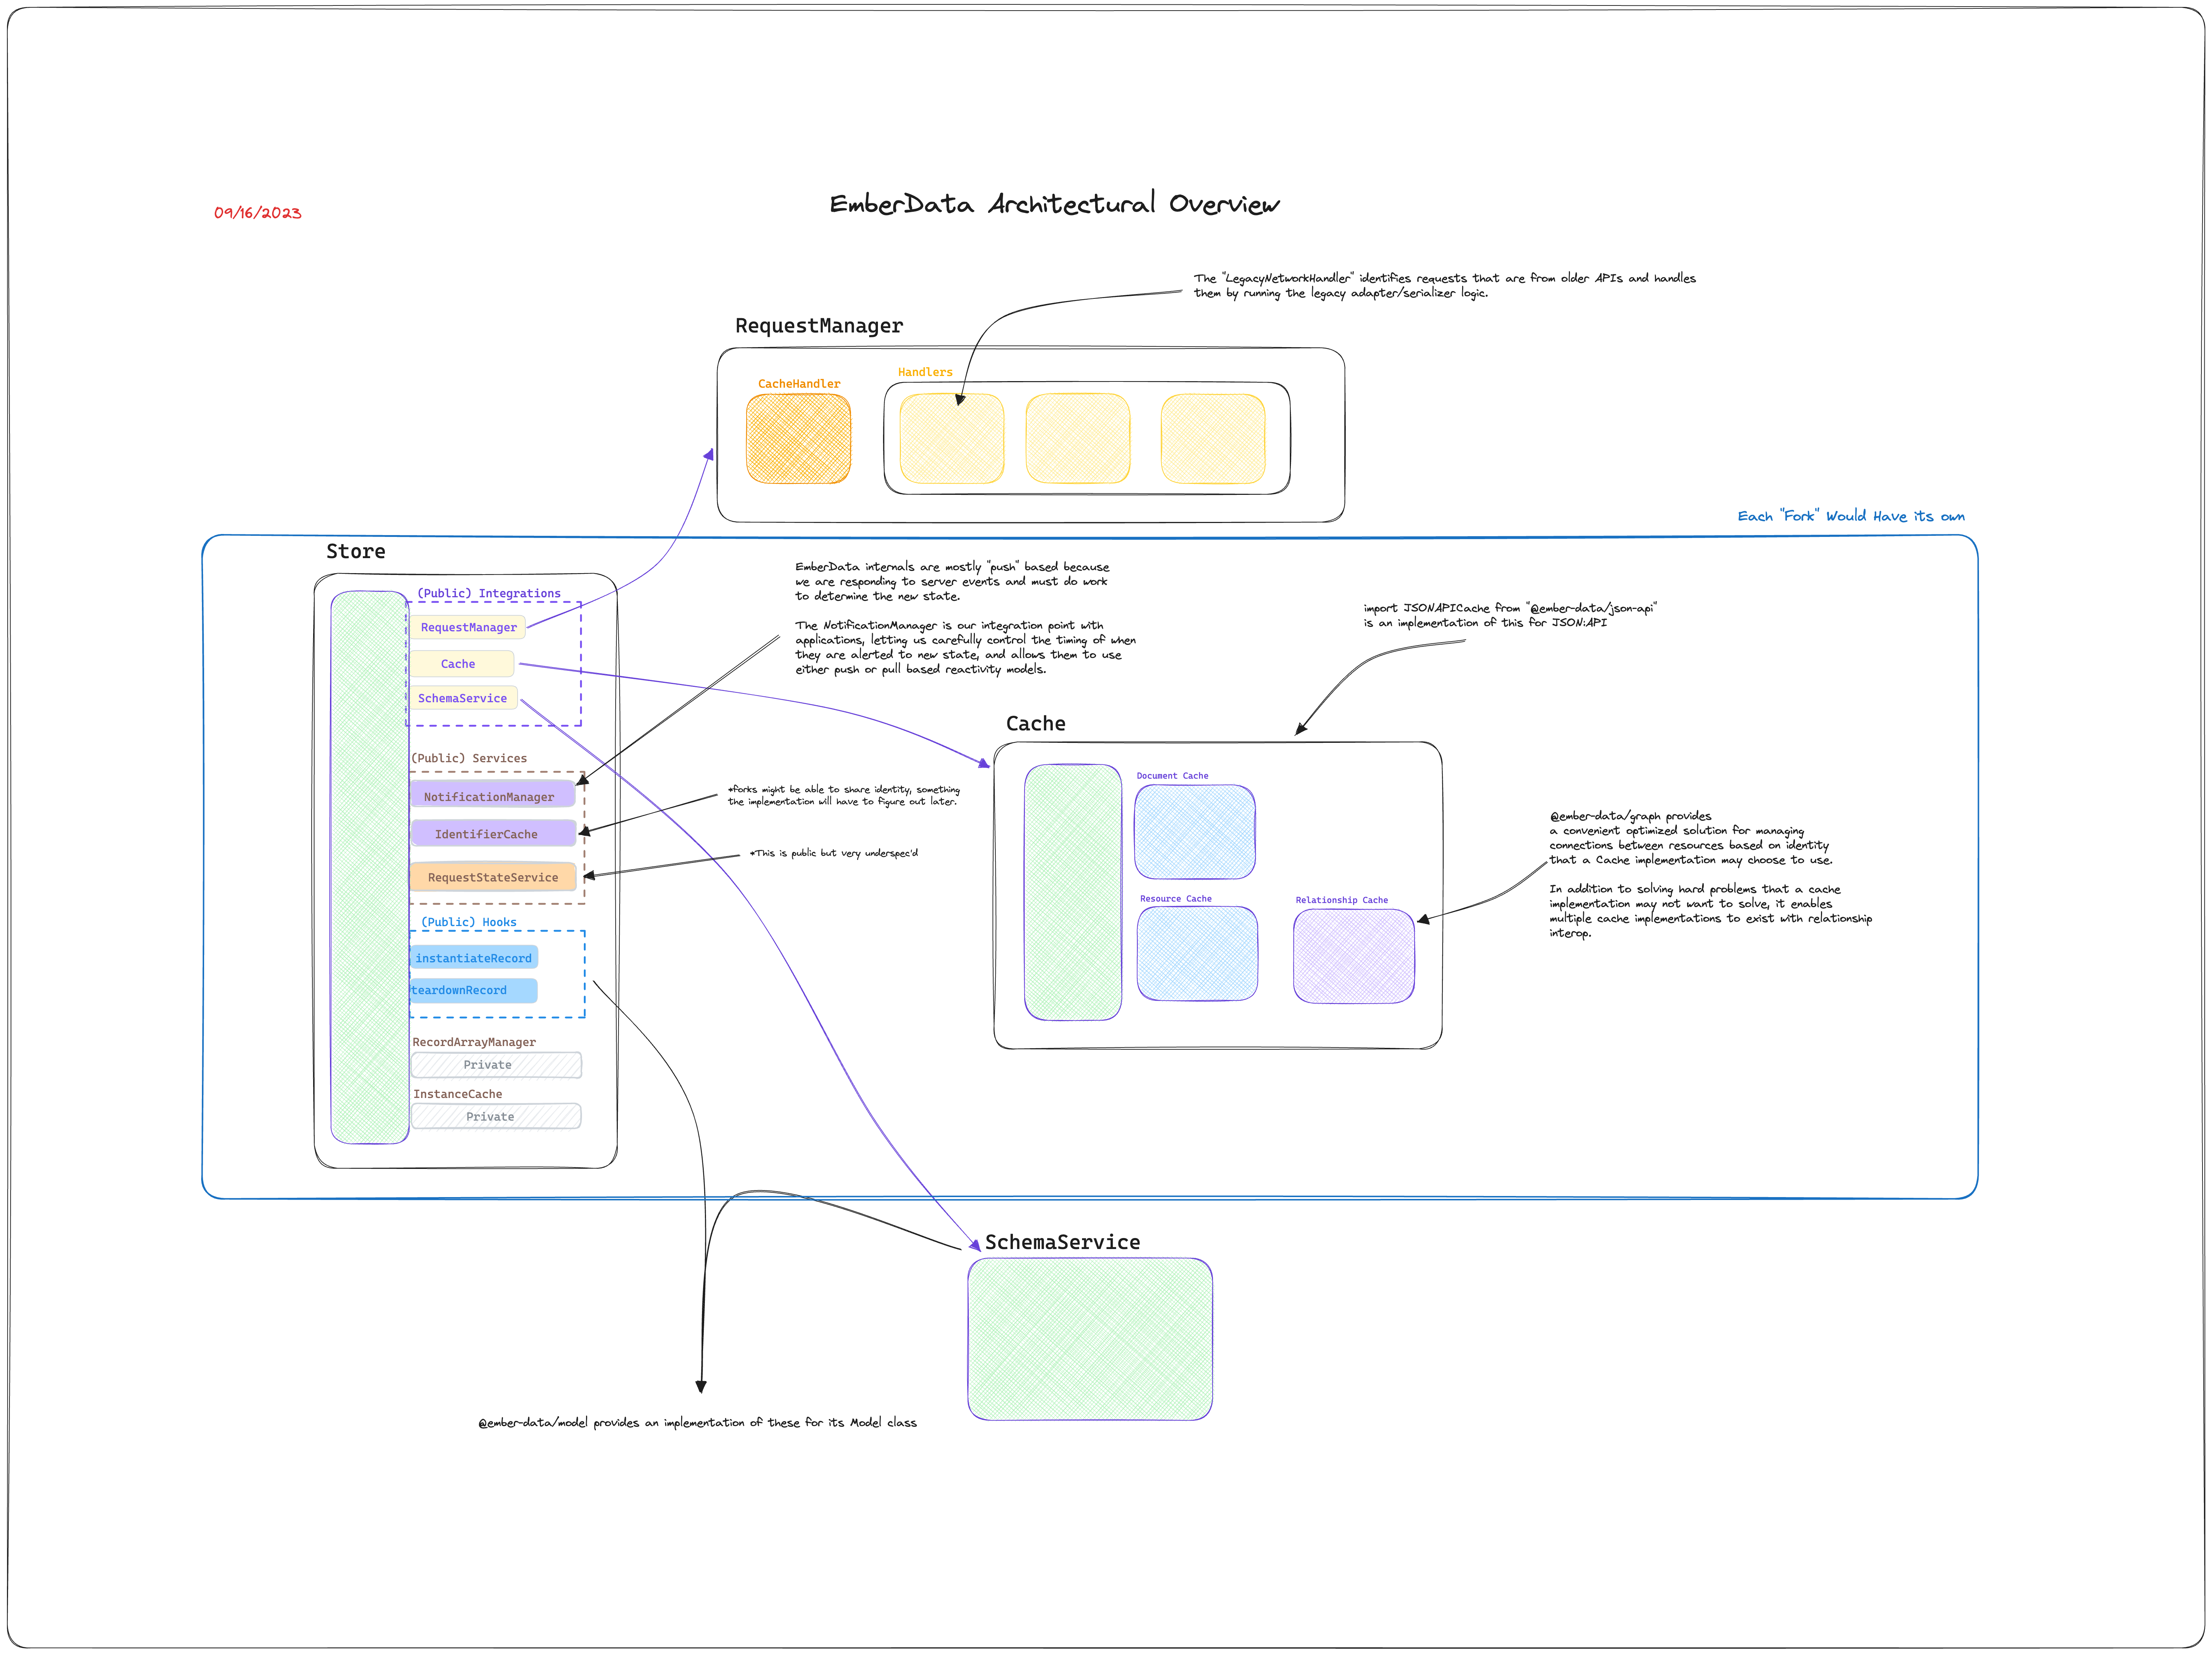This screenshot has height=1655, width=2212.
Task: Click the Private box under RecordArrayManager
Action: pyautogui.click(x=496, y=1065)
